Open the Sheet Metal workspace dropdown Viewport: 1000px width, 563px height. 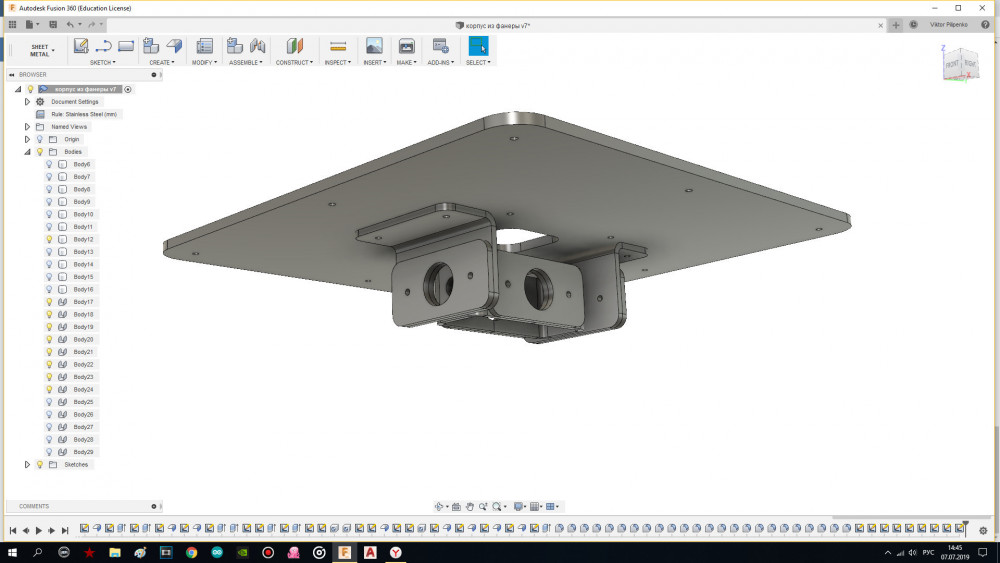coord(42,50)
